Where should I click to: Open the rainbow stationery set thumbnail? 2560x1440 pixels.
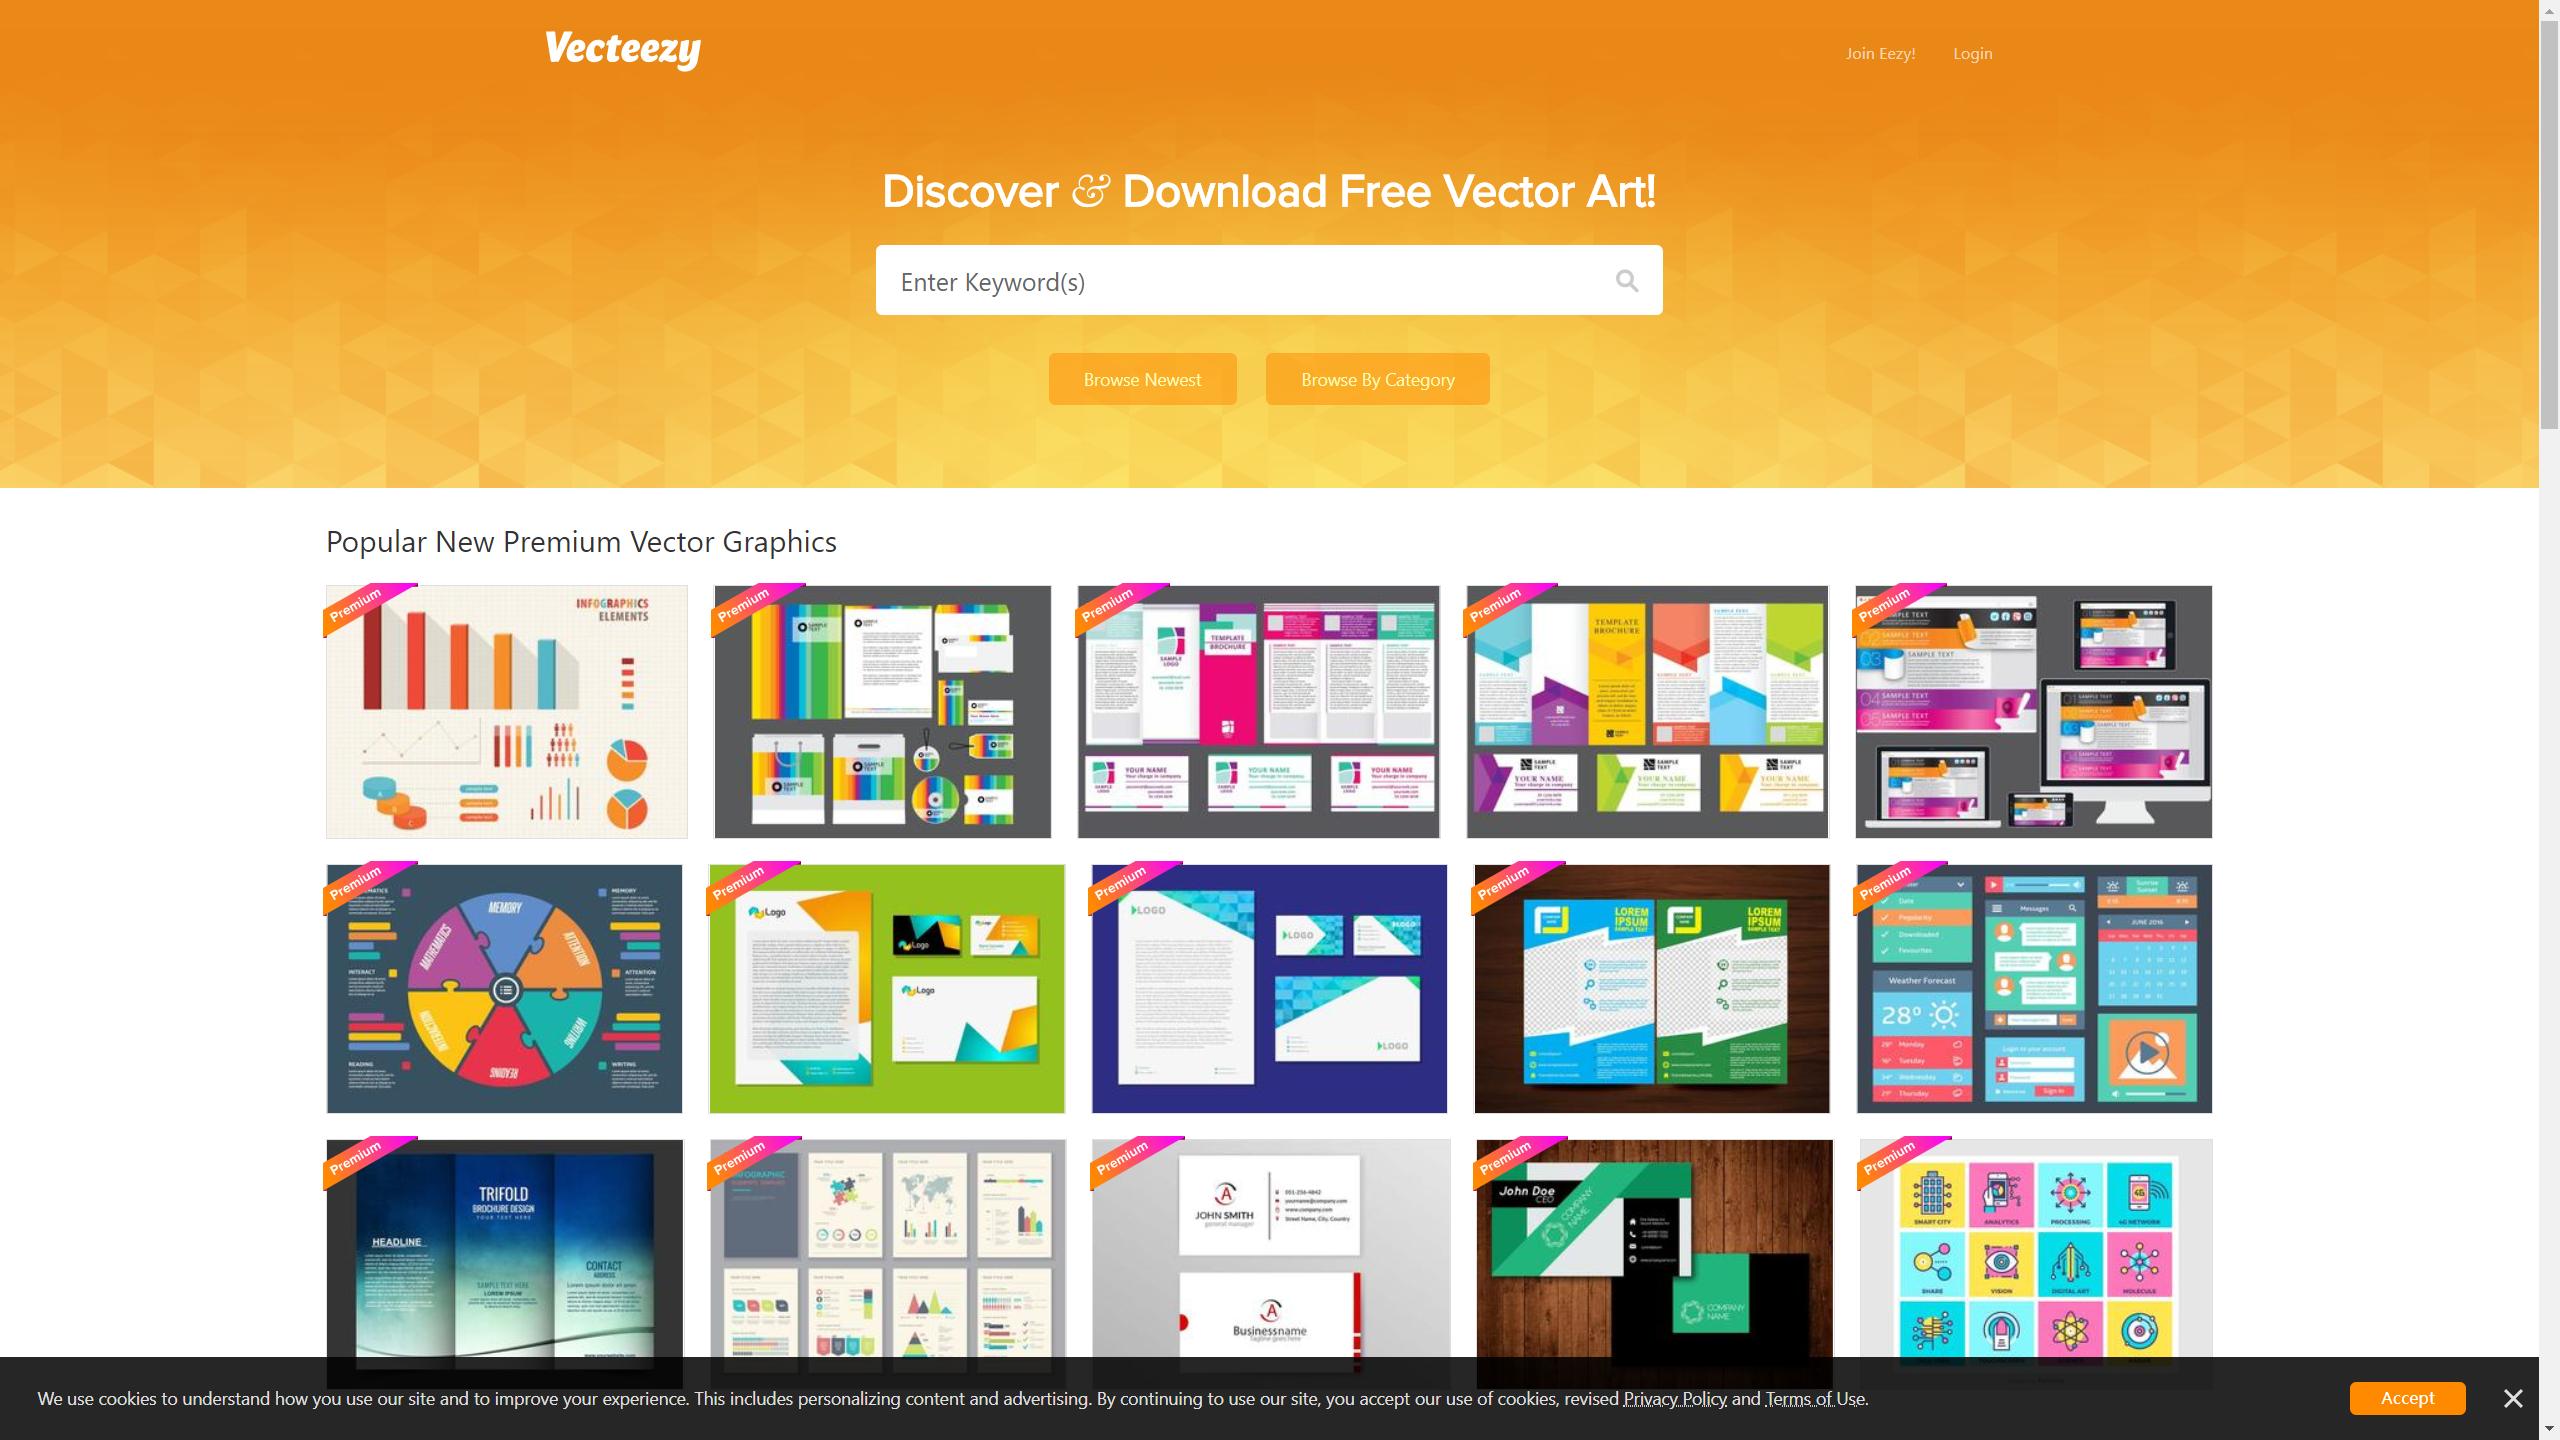(x=882, y=712)
